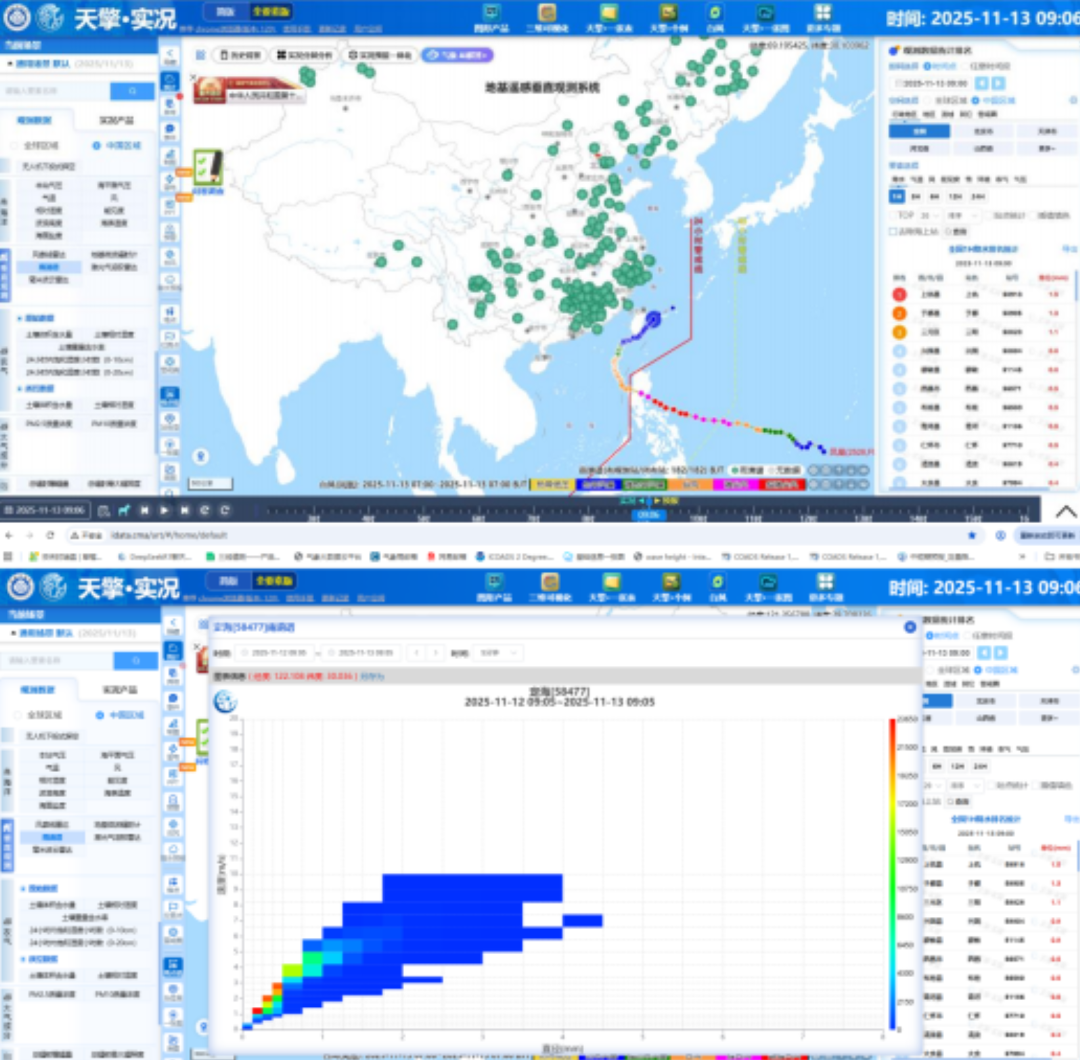
Task: Click blue search button in upper left panel
Action: (132, 90)
